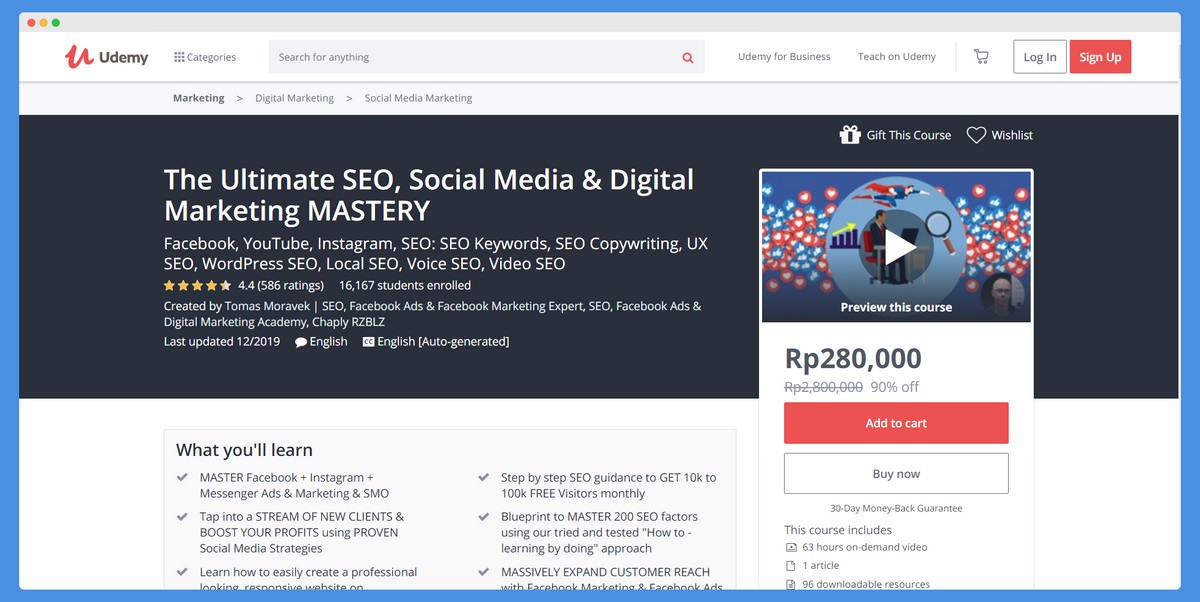Click the Add to cart button
Viewport: 1200px width, 602px height.
pos(896,423)
